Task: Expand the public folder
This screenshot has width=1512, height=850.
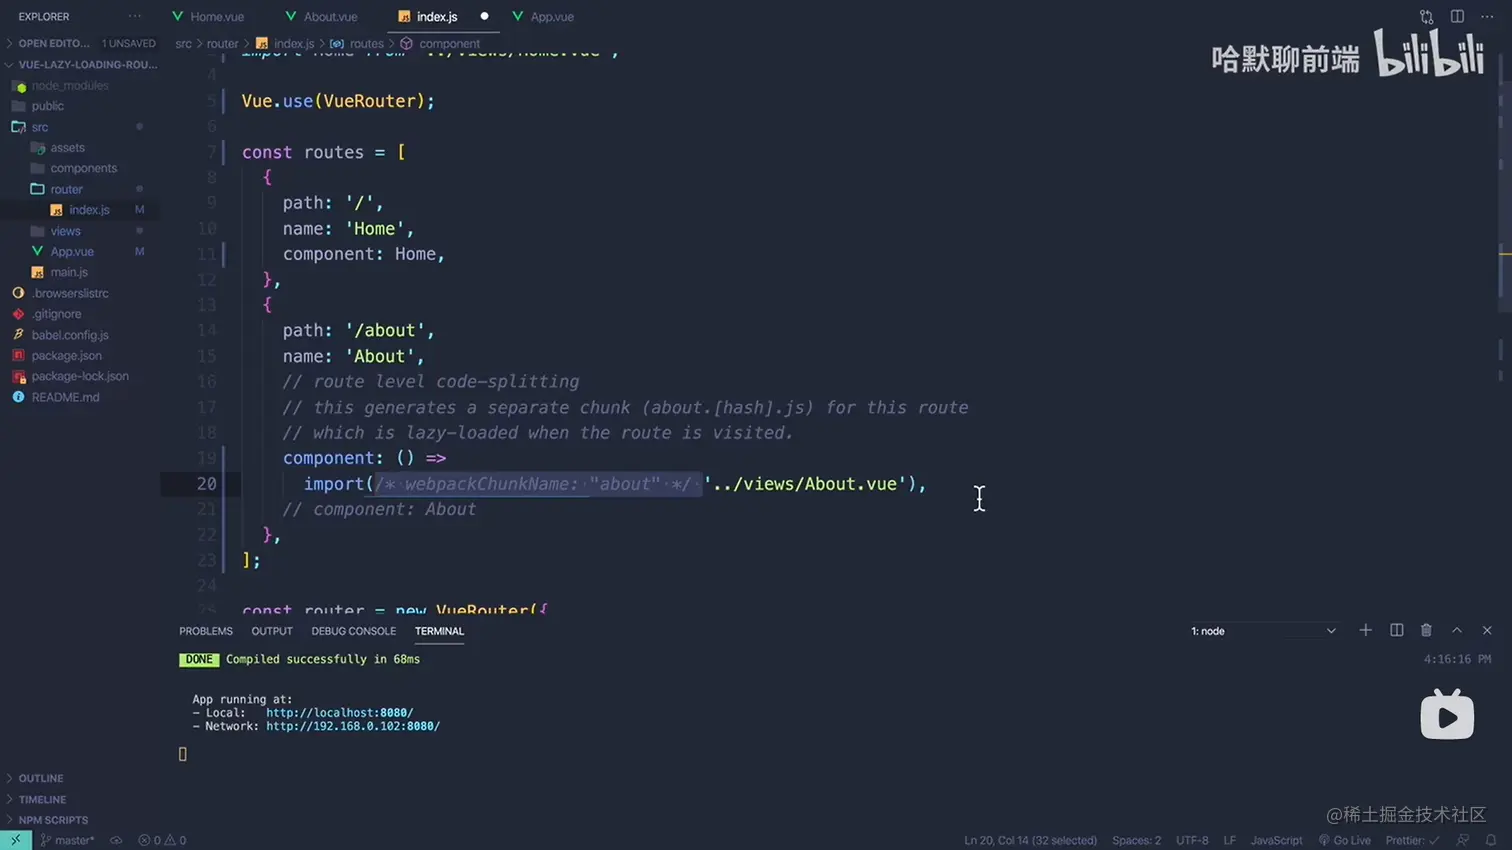Action: click(80, 106)
